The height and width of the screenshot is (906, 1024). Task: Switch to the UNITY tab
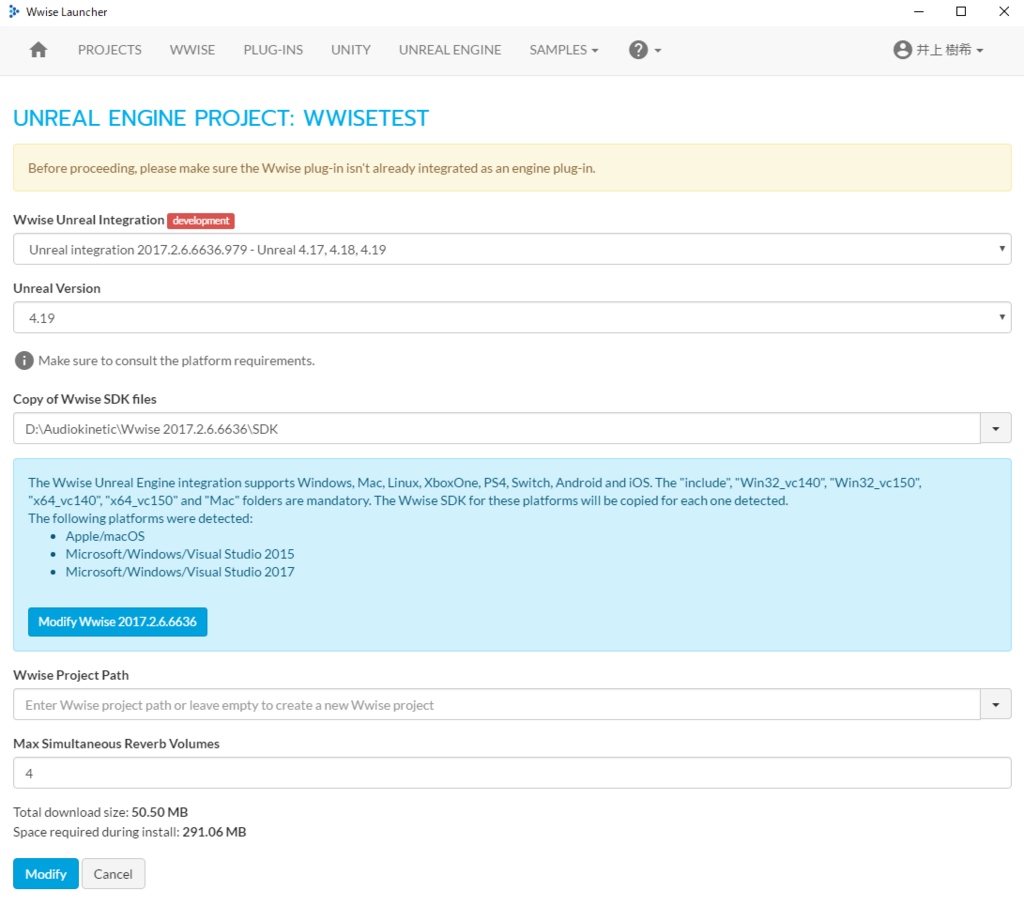pyautogui.click(x=351, y=50)
